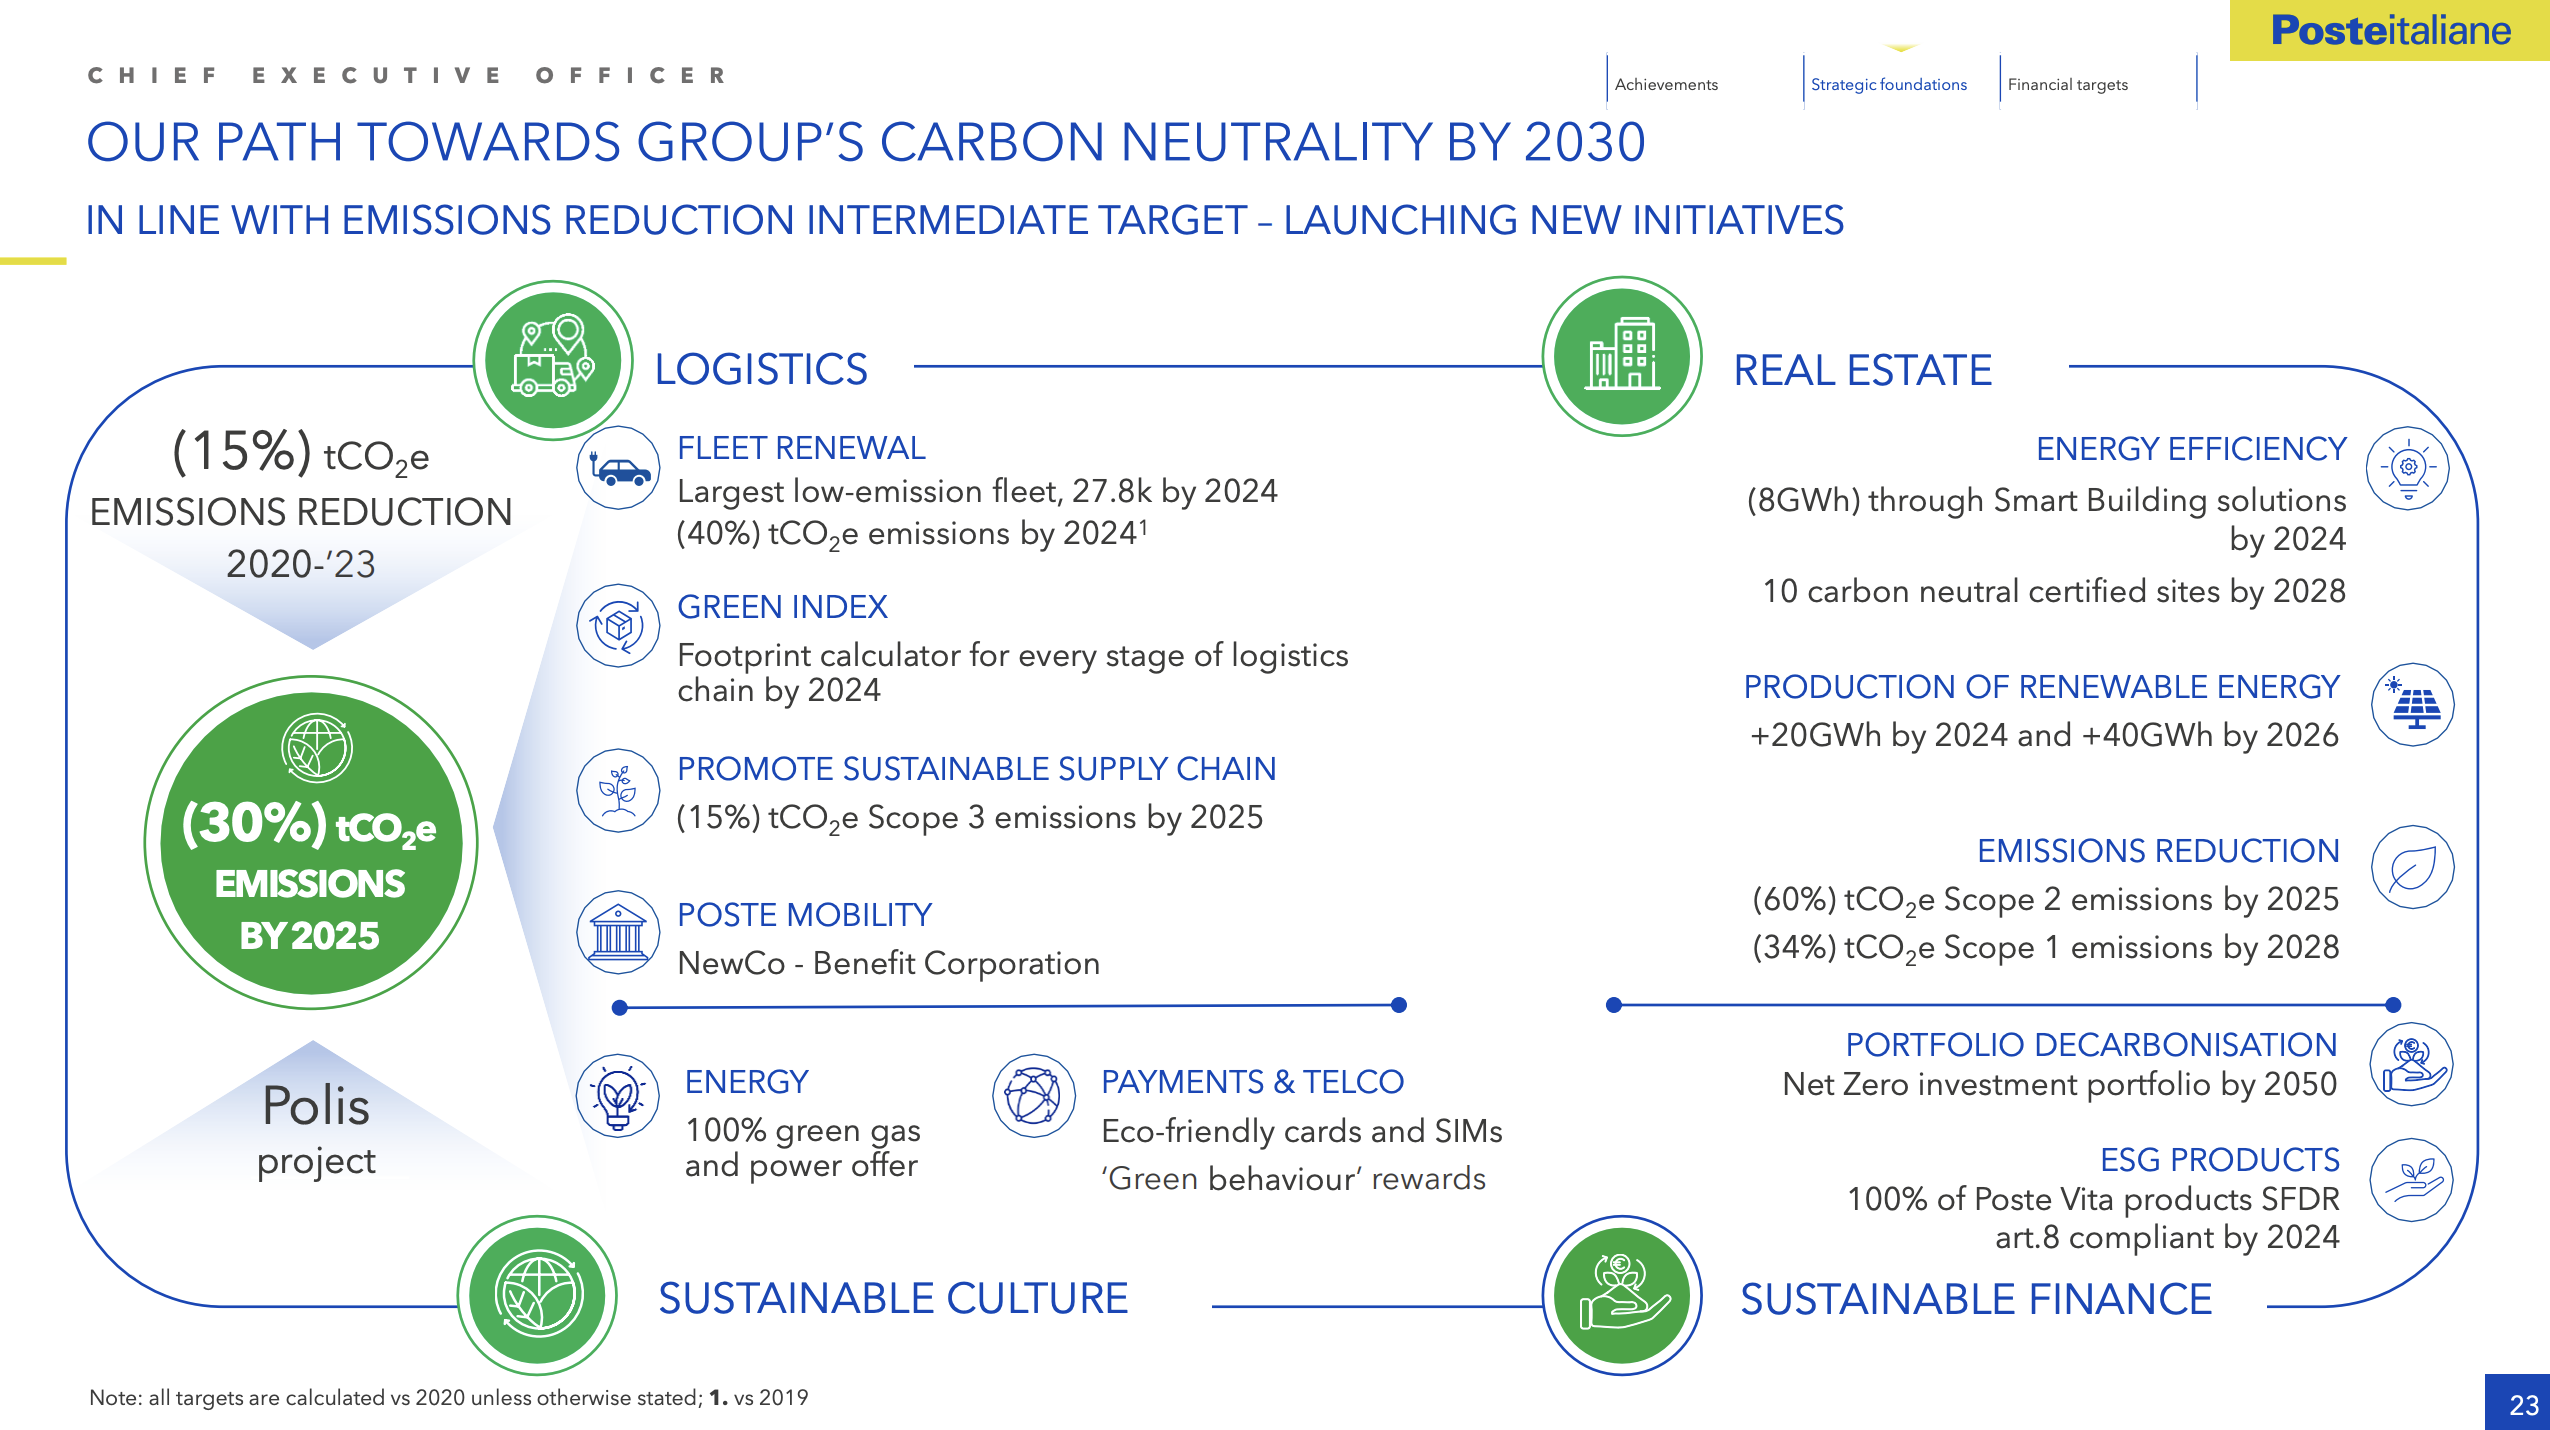Click the green Sustainable Culture globe icon
The width and height of the screenshot is (2550, 1430).
pyautogui.click(x=538, y=1296)
